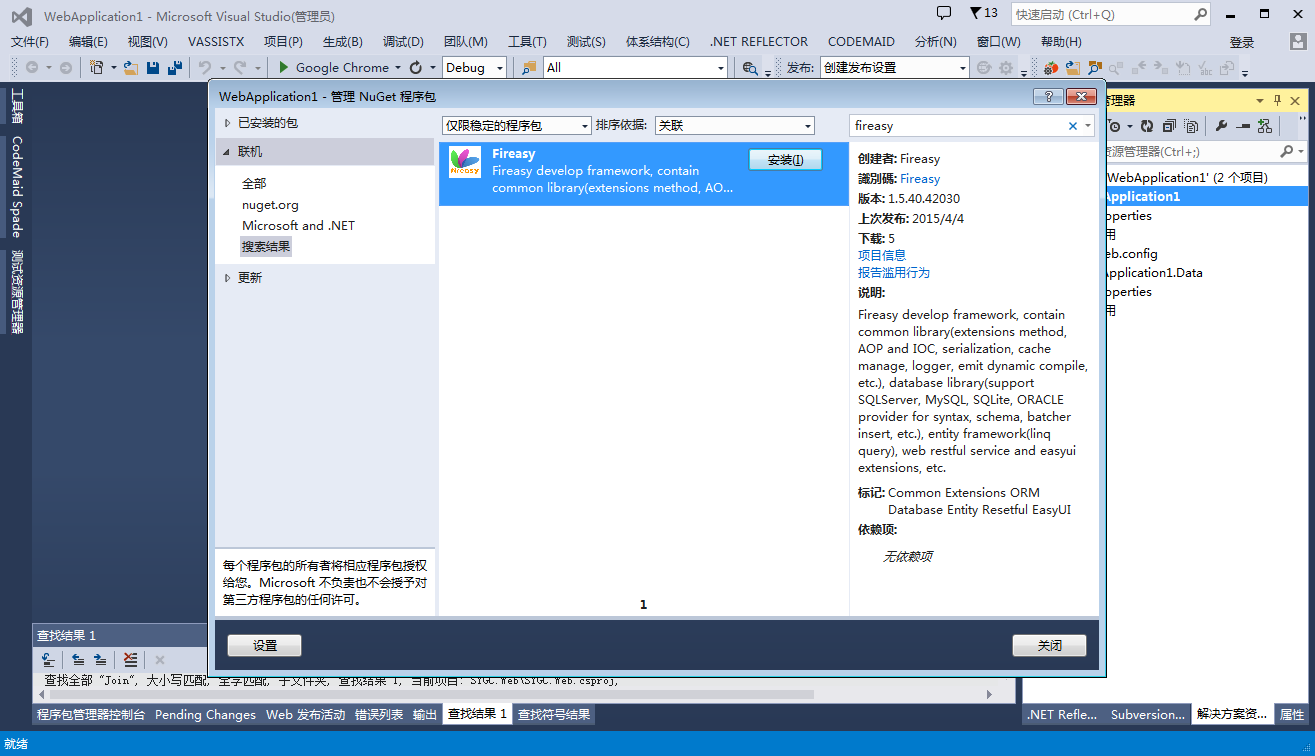Open the 创建发布设置 publish dropdown
The width and height of the screenshot is (1315, 756).
tap(895, 67)
